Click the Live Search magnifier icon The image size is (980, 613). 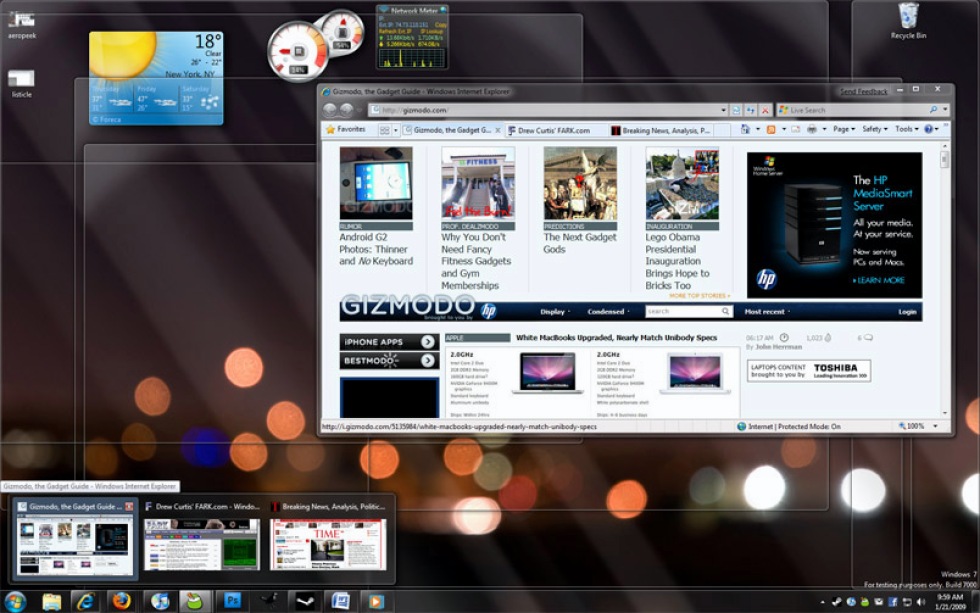tap(933, 109)
